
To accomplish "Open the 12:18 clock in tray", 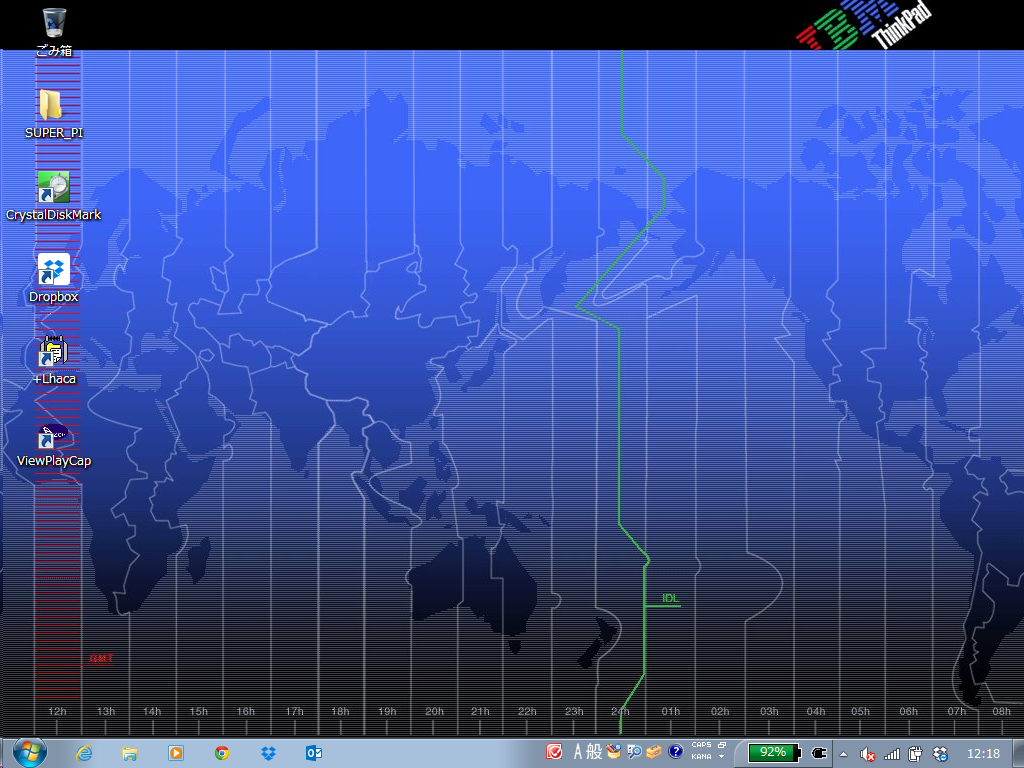I will click(x=984, y=754).
